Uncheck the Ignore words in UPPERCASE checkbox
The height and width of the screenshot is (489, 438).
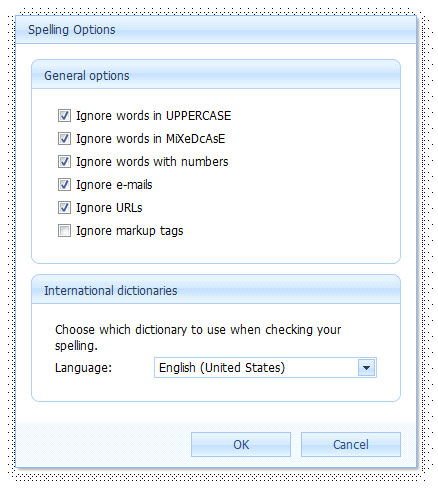[x=64, y=116]
